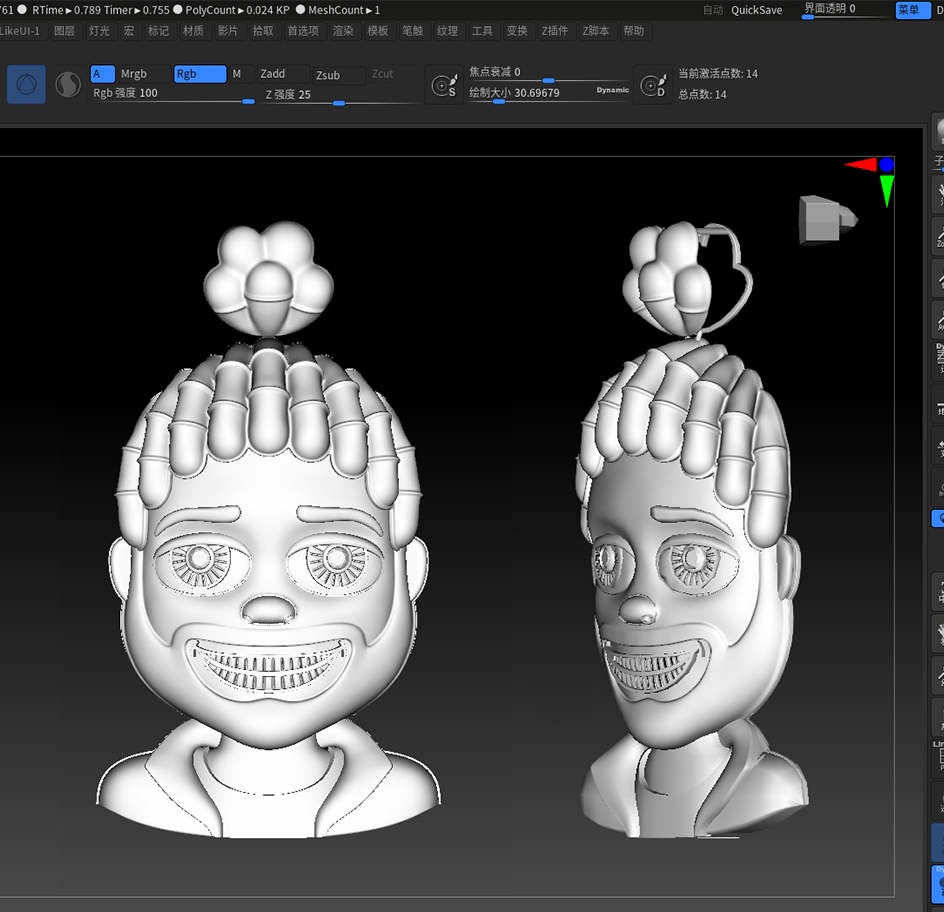Click the D draw size dial icon

653,86
